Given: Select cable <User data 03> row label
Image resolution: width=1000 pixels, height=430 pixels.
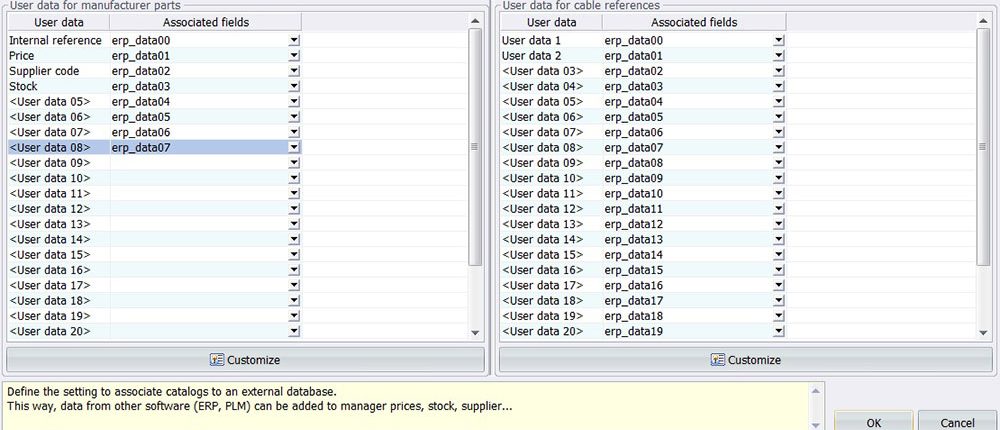Looking at the screenshot, I should 543,71.
